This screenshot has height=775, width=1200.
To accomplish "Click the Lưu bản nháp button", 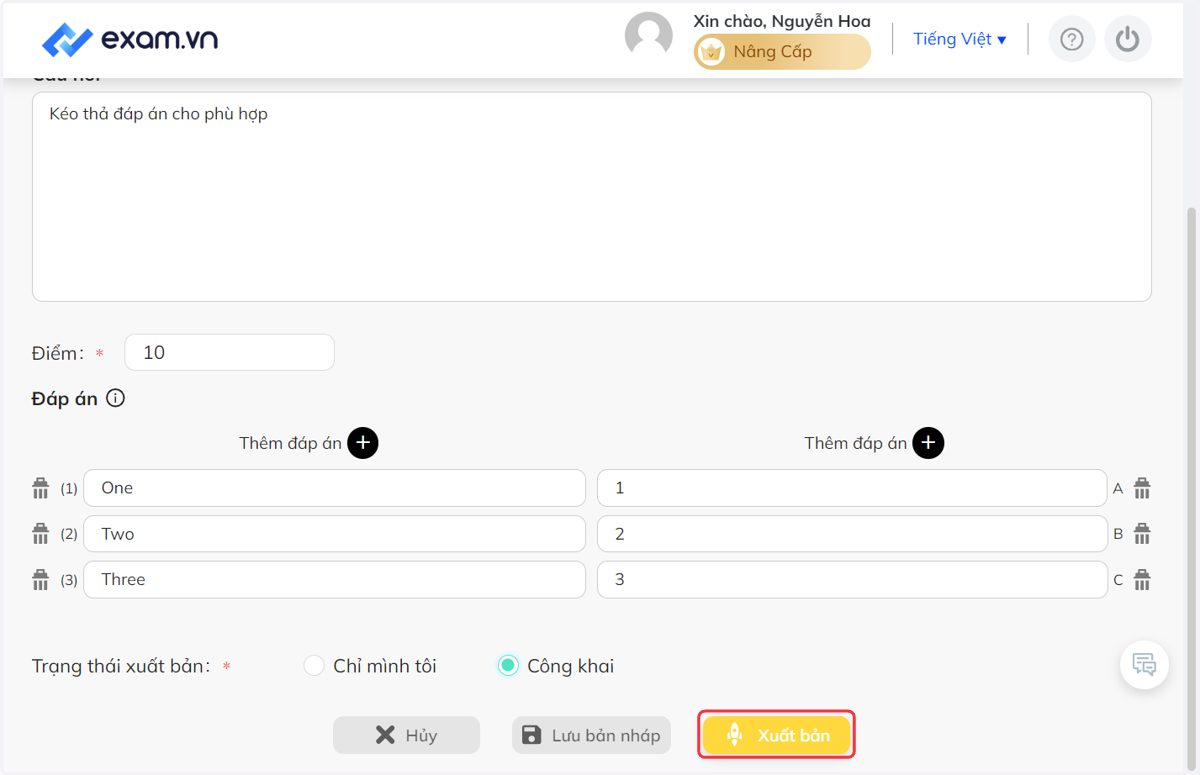I will pos(591,735).
